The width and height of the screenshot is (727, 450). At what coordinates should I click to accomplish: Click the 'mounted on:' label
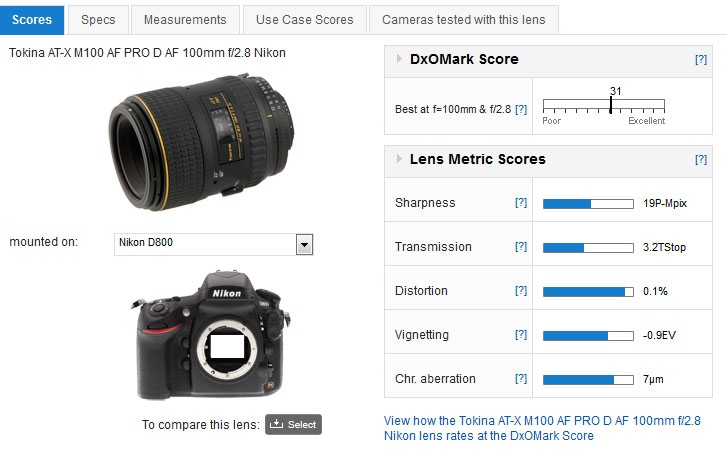click(x=44, y=242)
